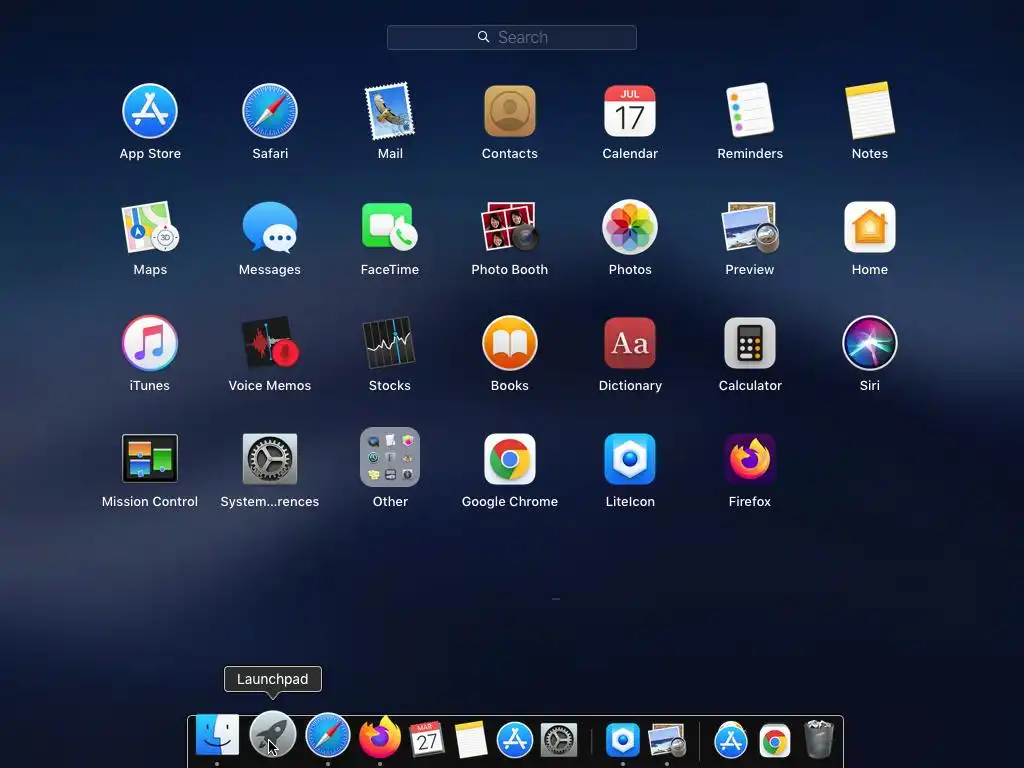
Task: Click the Launchpad rocket icon in the Dock
Action: click(272, 734)
